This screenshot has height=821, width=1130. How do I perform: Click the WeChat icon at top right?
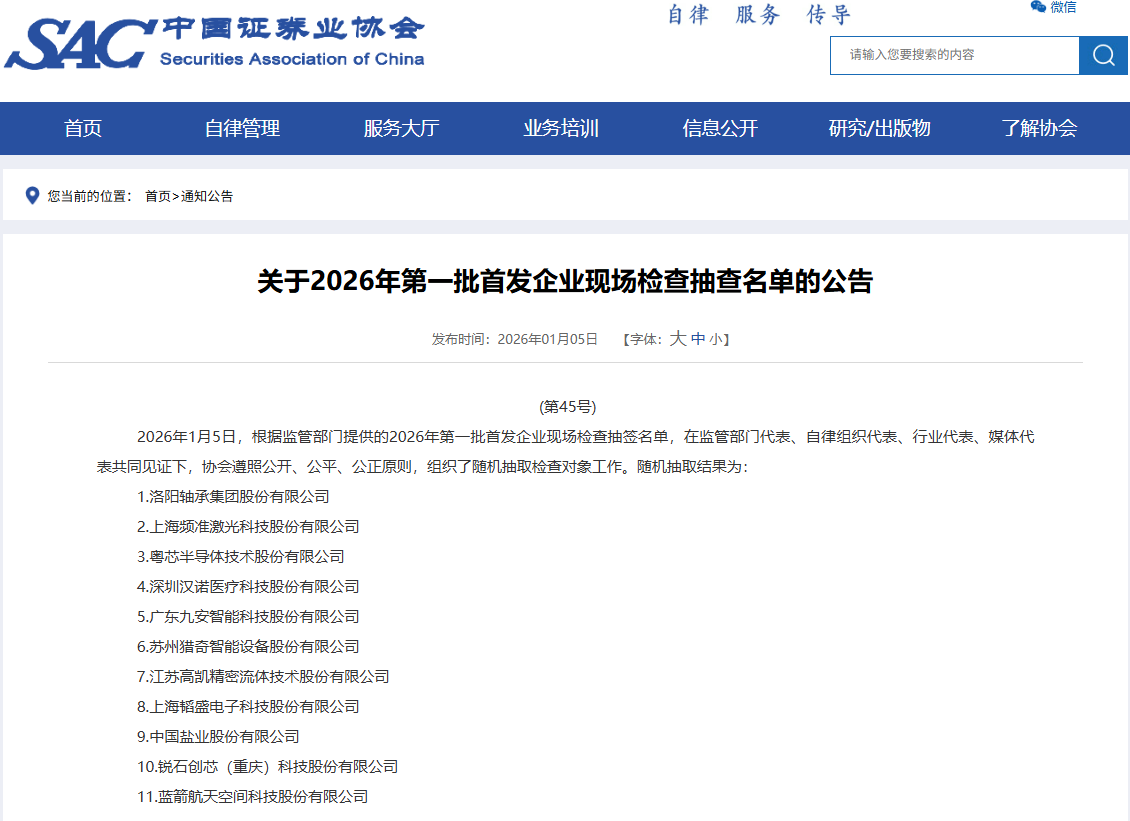pyautogui.click(x=1038, y=7)
